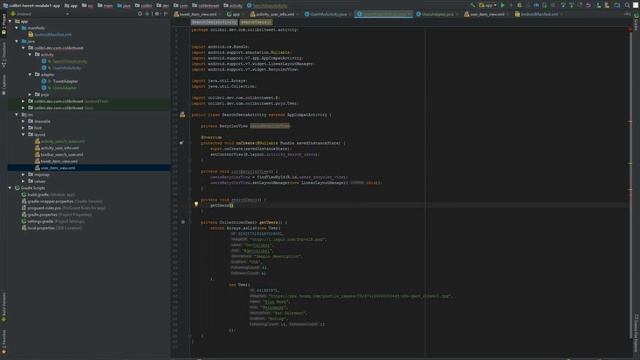The image size is (640, 360).
Task: Click the override gutter icon beside onCreate
Action: point(182,143)
